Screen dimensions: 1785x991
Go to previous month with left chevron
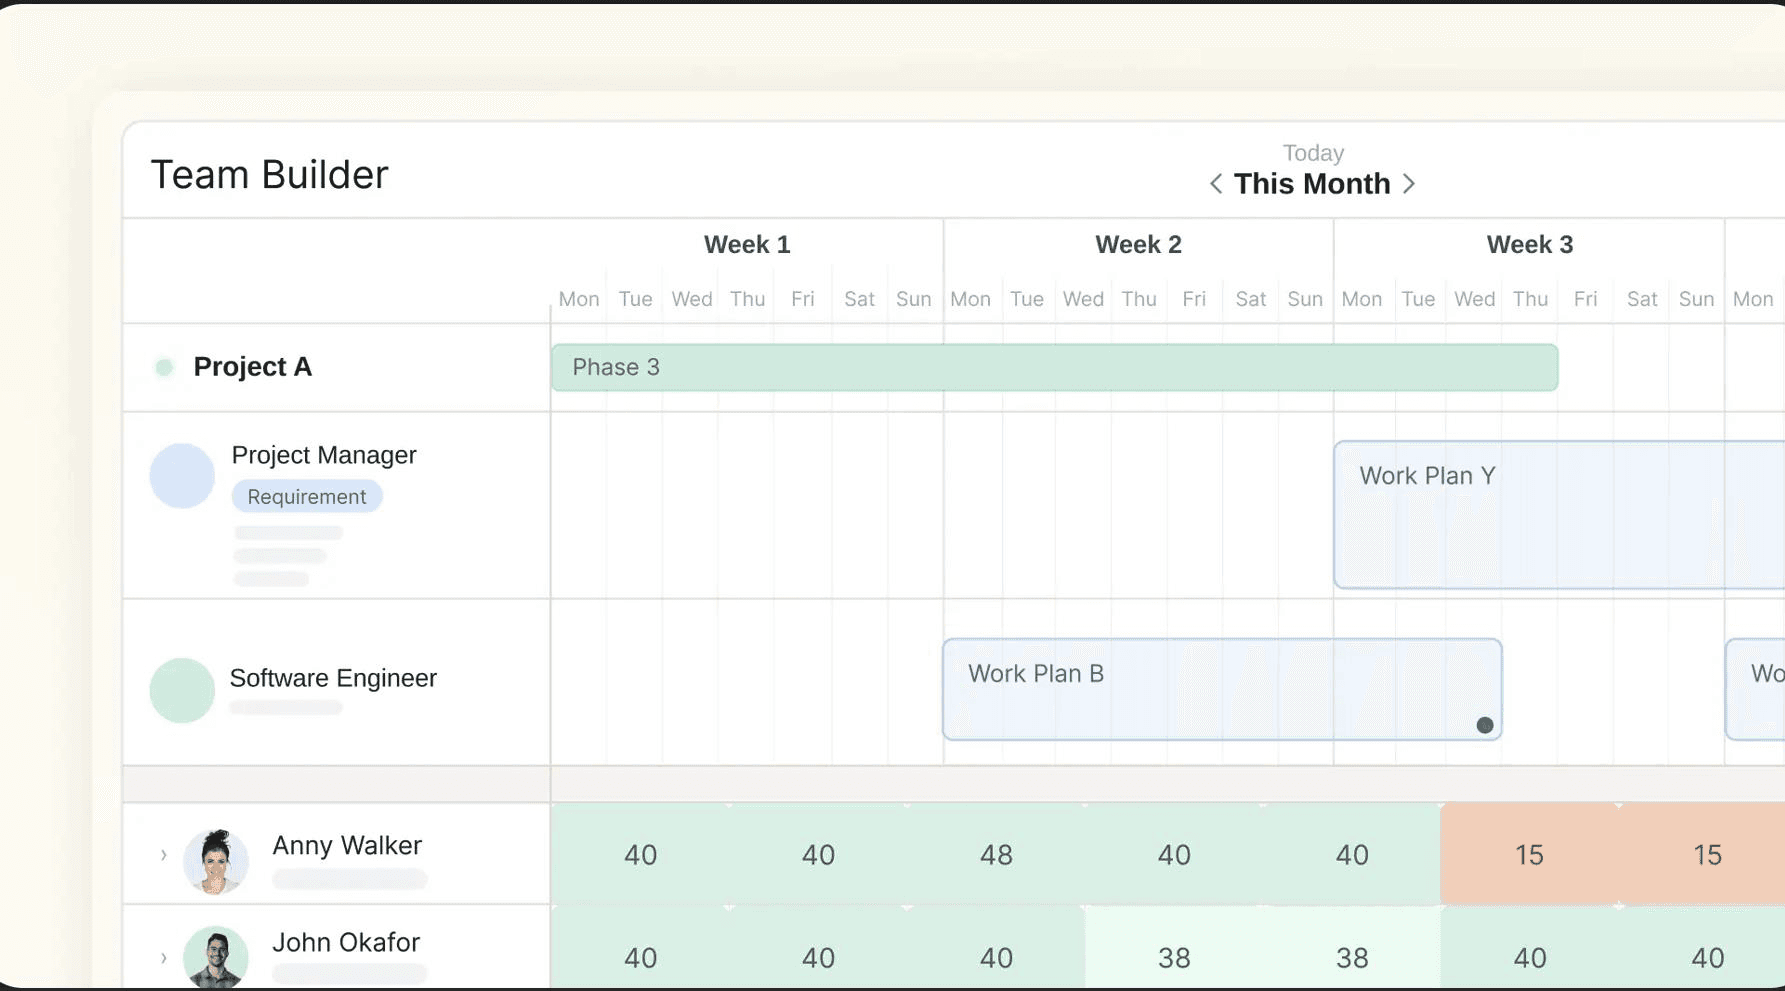1216,184
